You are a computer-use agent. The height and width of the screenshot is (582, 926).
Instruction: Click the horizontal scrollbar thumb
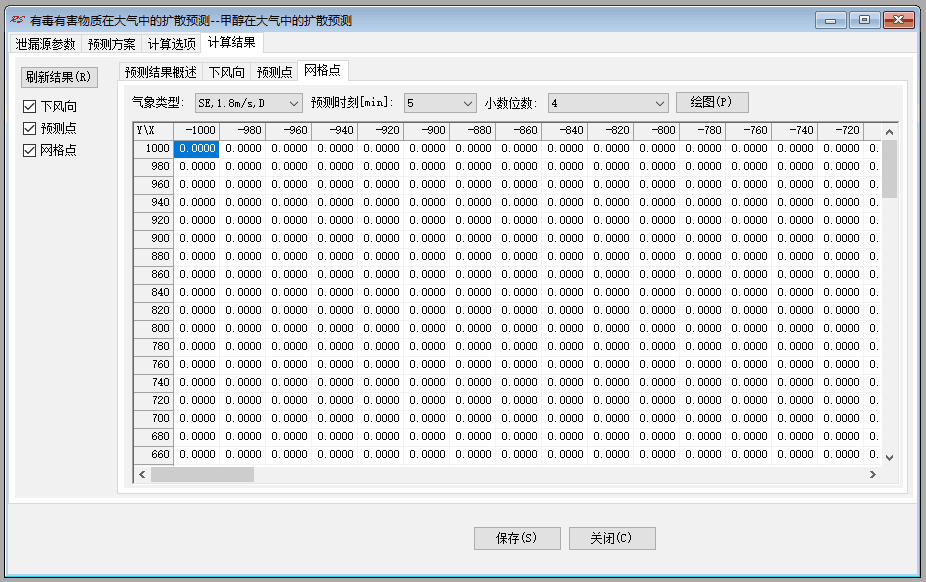click(x=203, y=475)
